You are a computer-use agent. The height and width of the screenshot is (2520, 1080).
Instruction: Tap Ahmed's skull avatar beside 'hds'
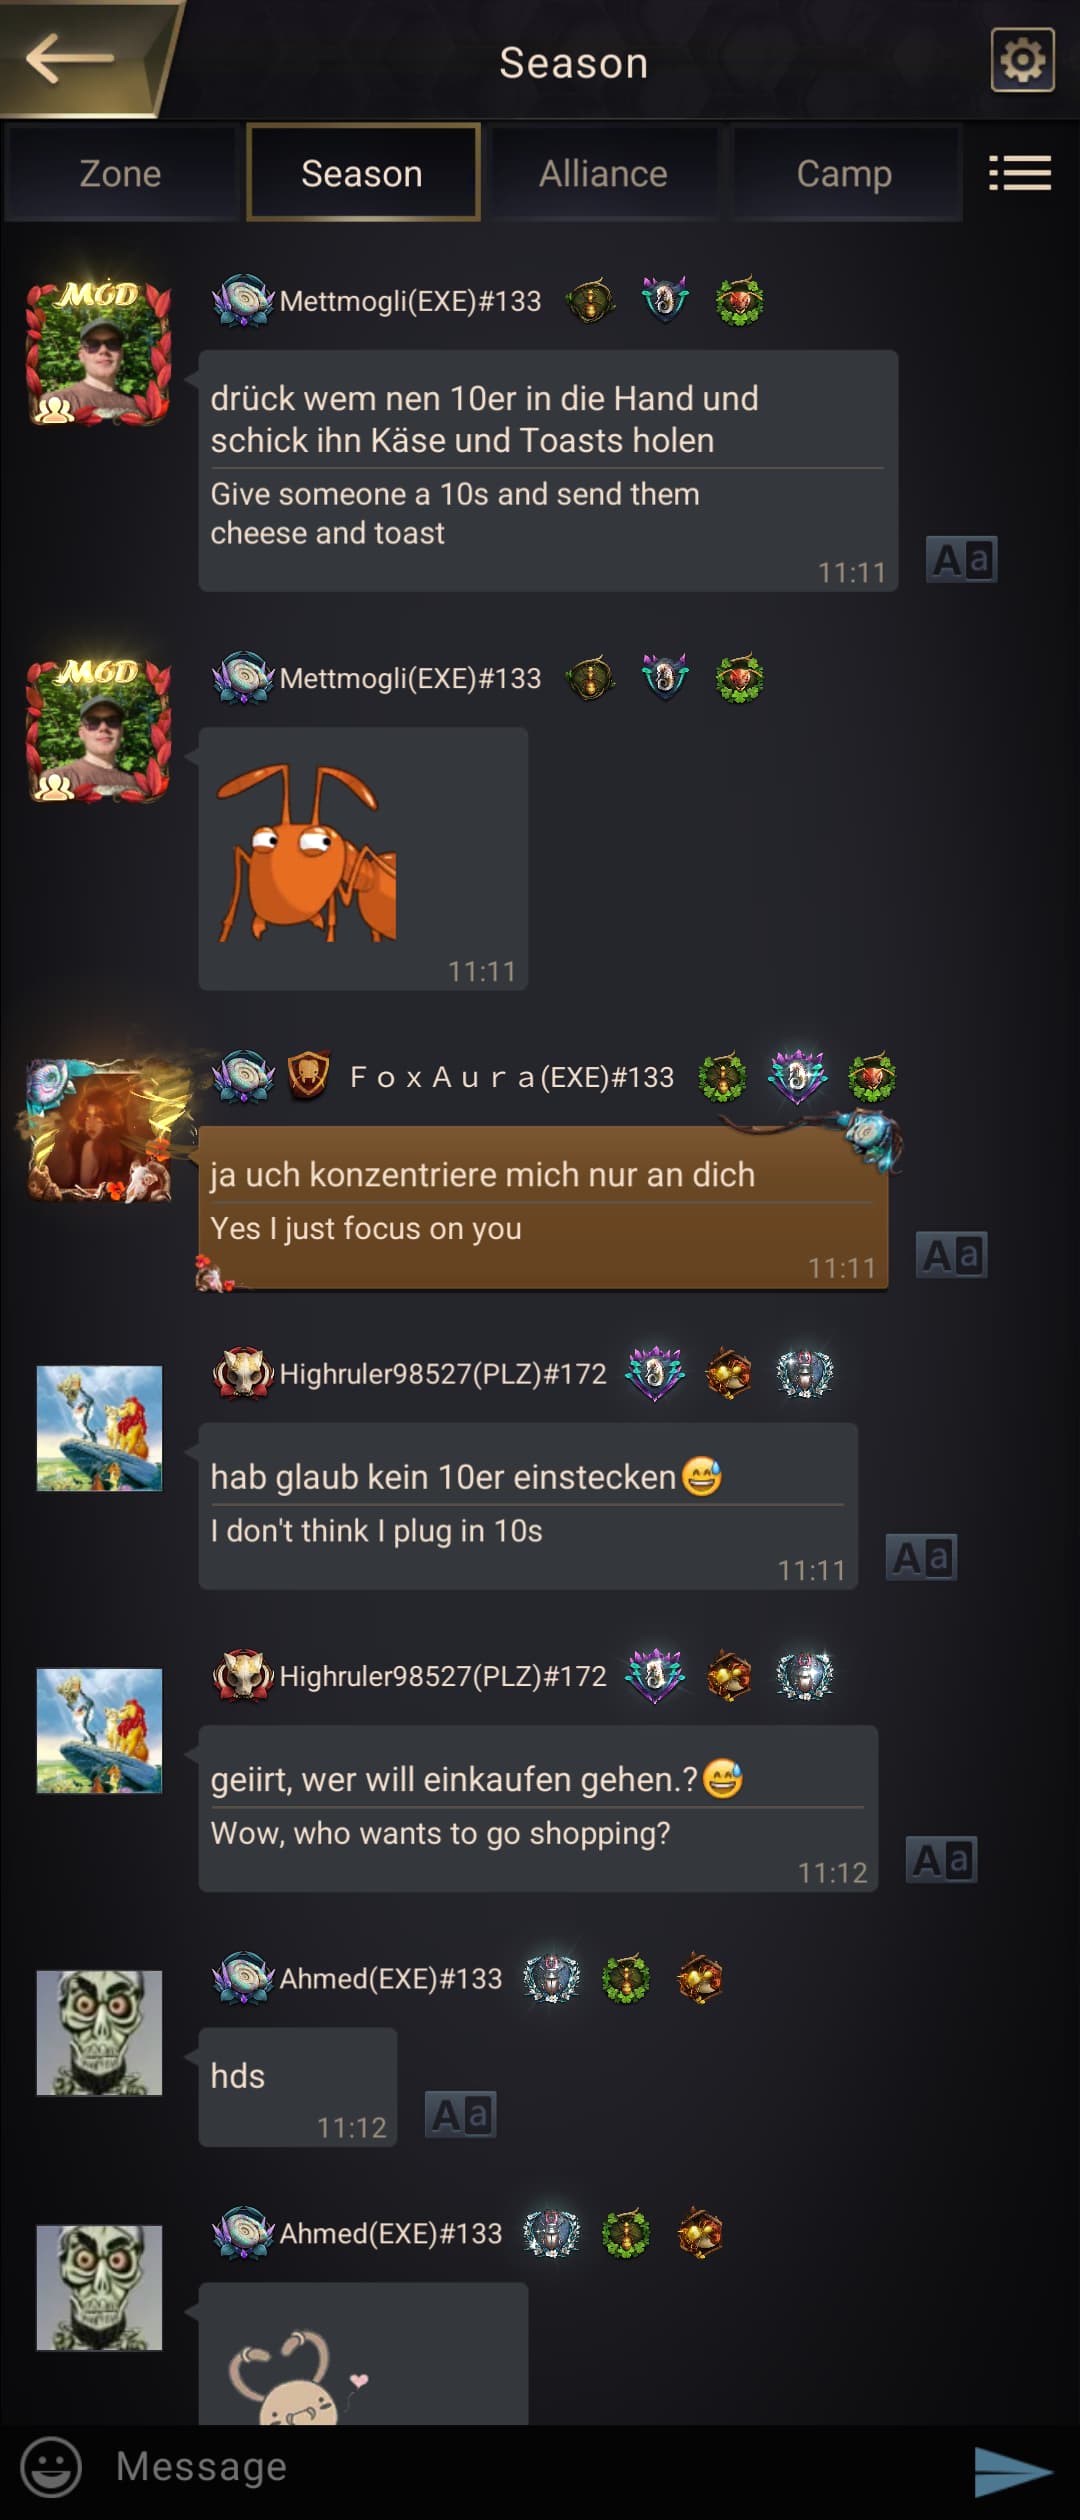point(99,2033)
